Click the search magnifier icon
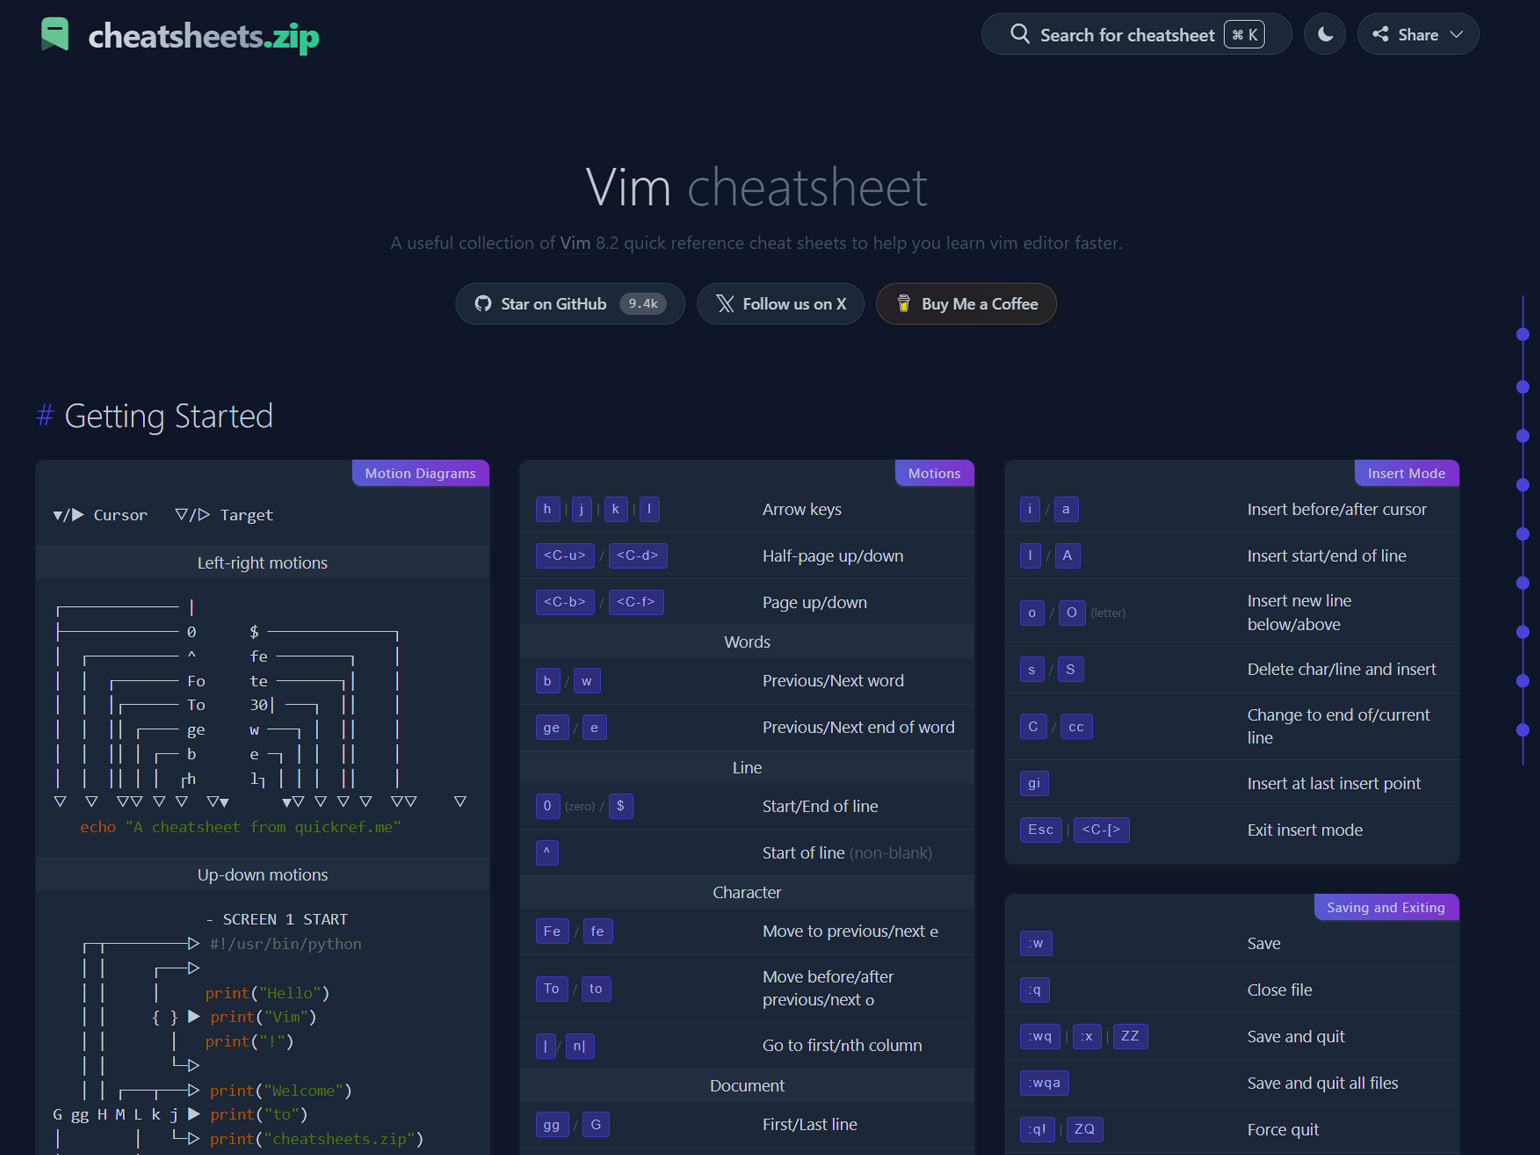Viewport: 1540px width, 1155px height. tap(1019, 34)
